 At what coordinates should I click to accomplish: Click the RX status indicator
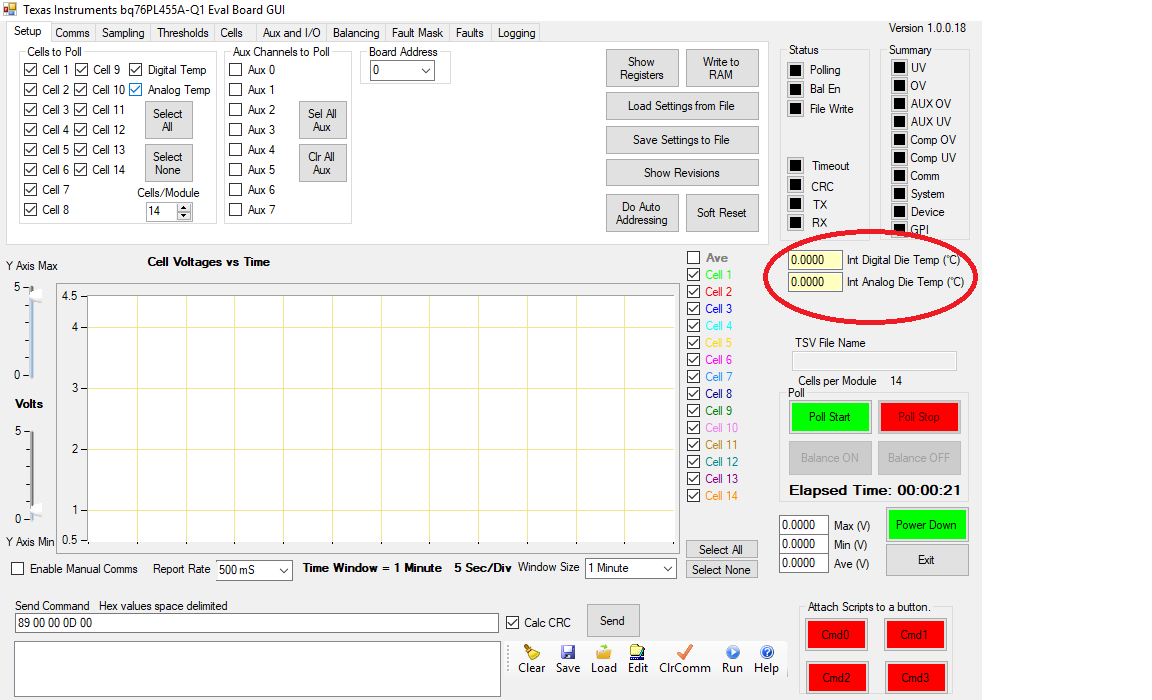[795, 222]
